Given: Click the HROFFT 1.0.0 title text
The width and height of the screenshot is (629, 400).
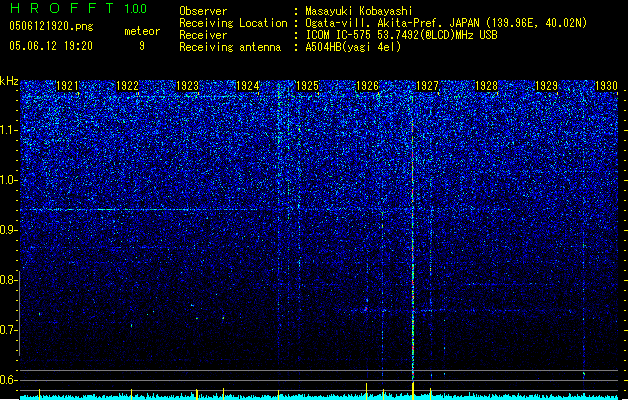Looking at the screenshot, I should pyautogui.click(x=78, y=8).
